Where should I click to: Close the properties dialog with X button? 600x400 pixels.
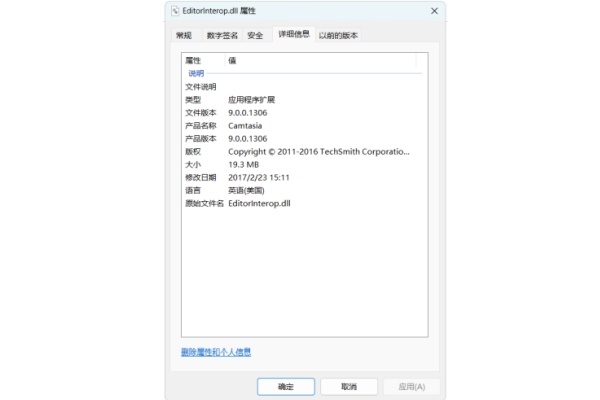(x=433, y=10)
